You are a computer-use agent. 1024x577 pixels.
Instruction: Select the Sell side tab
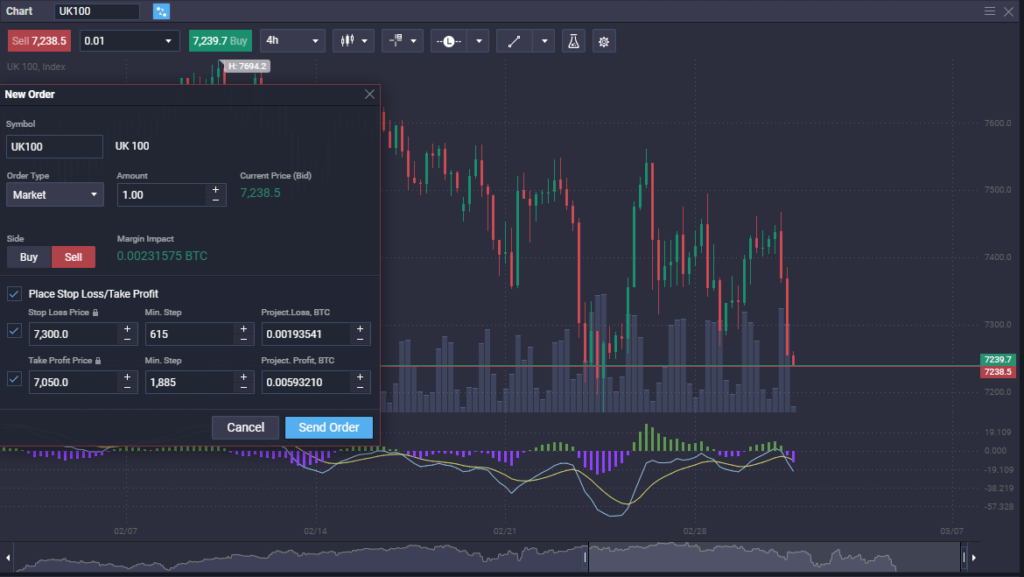(x=73, y=256)
